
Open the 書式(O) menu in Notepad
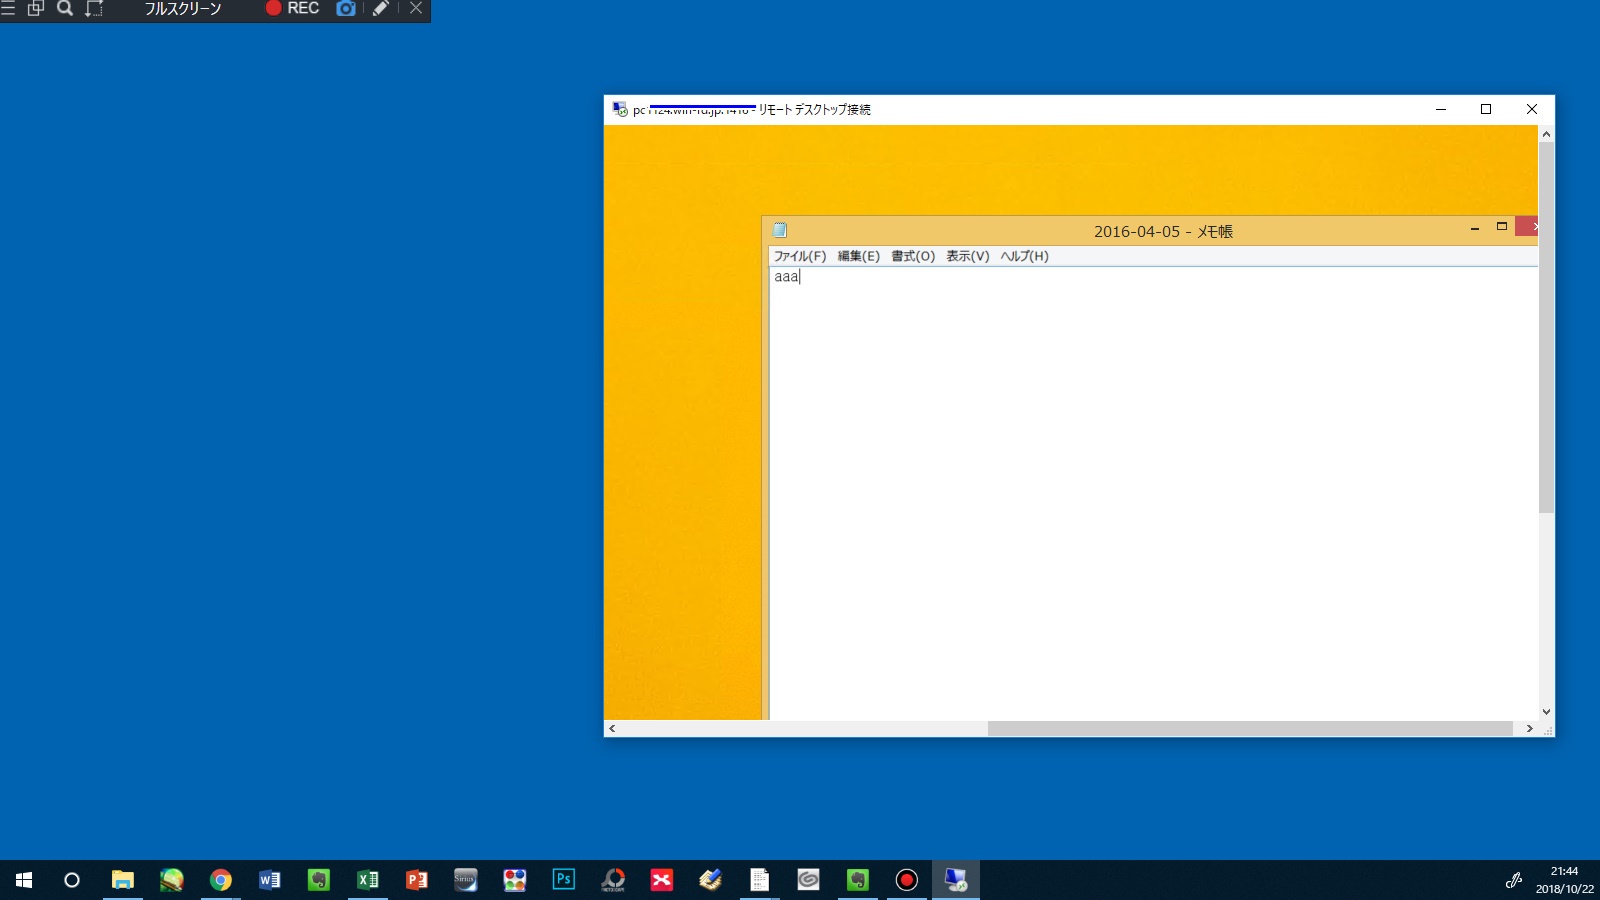click(x=913, y=256)
